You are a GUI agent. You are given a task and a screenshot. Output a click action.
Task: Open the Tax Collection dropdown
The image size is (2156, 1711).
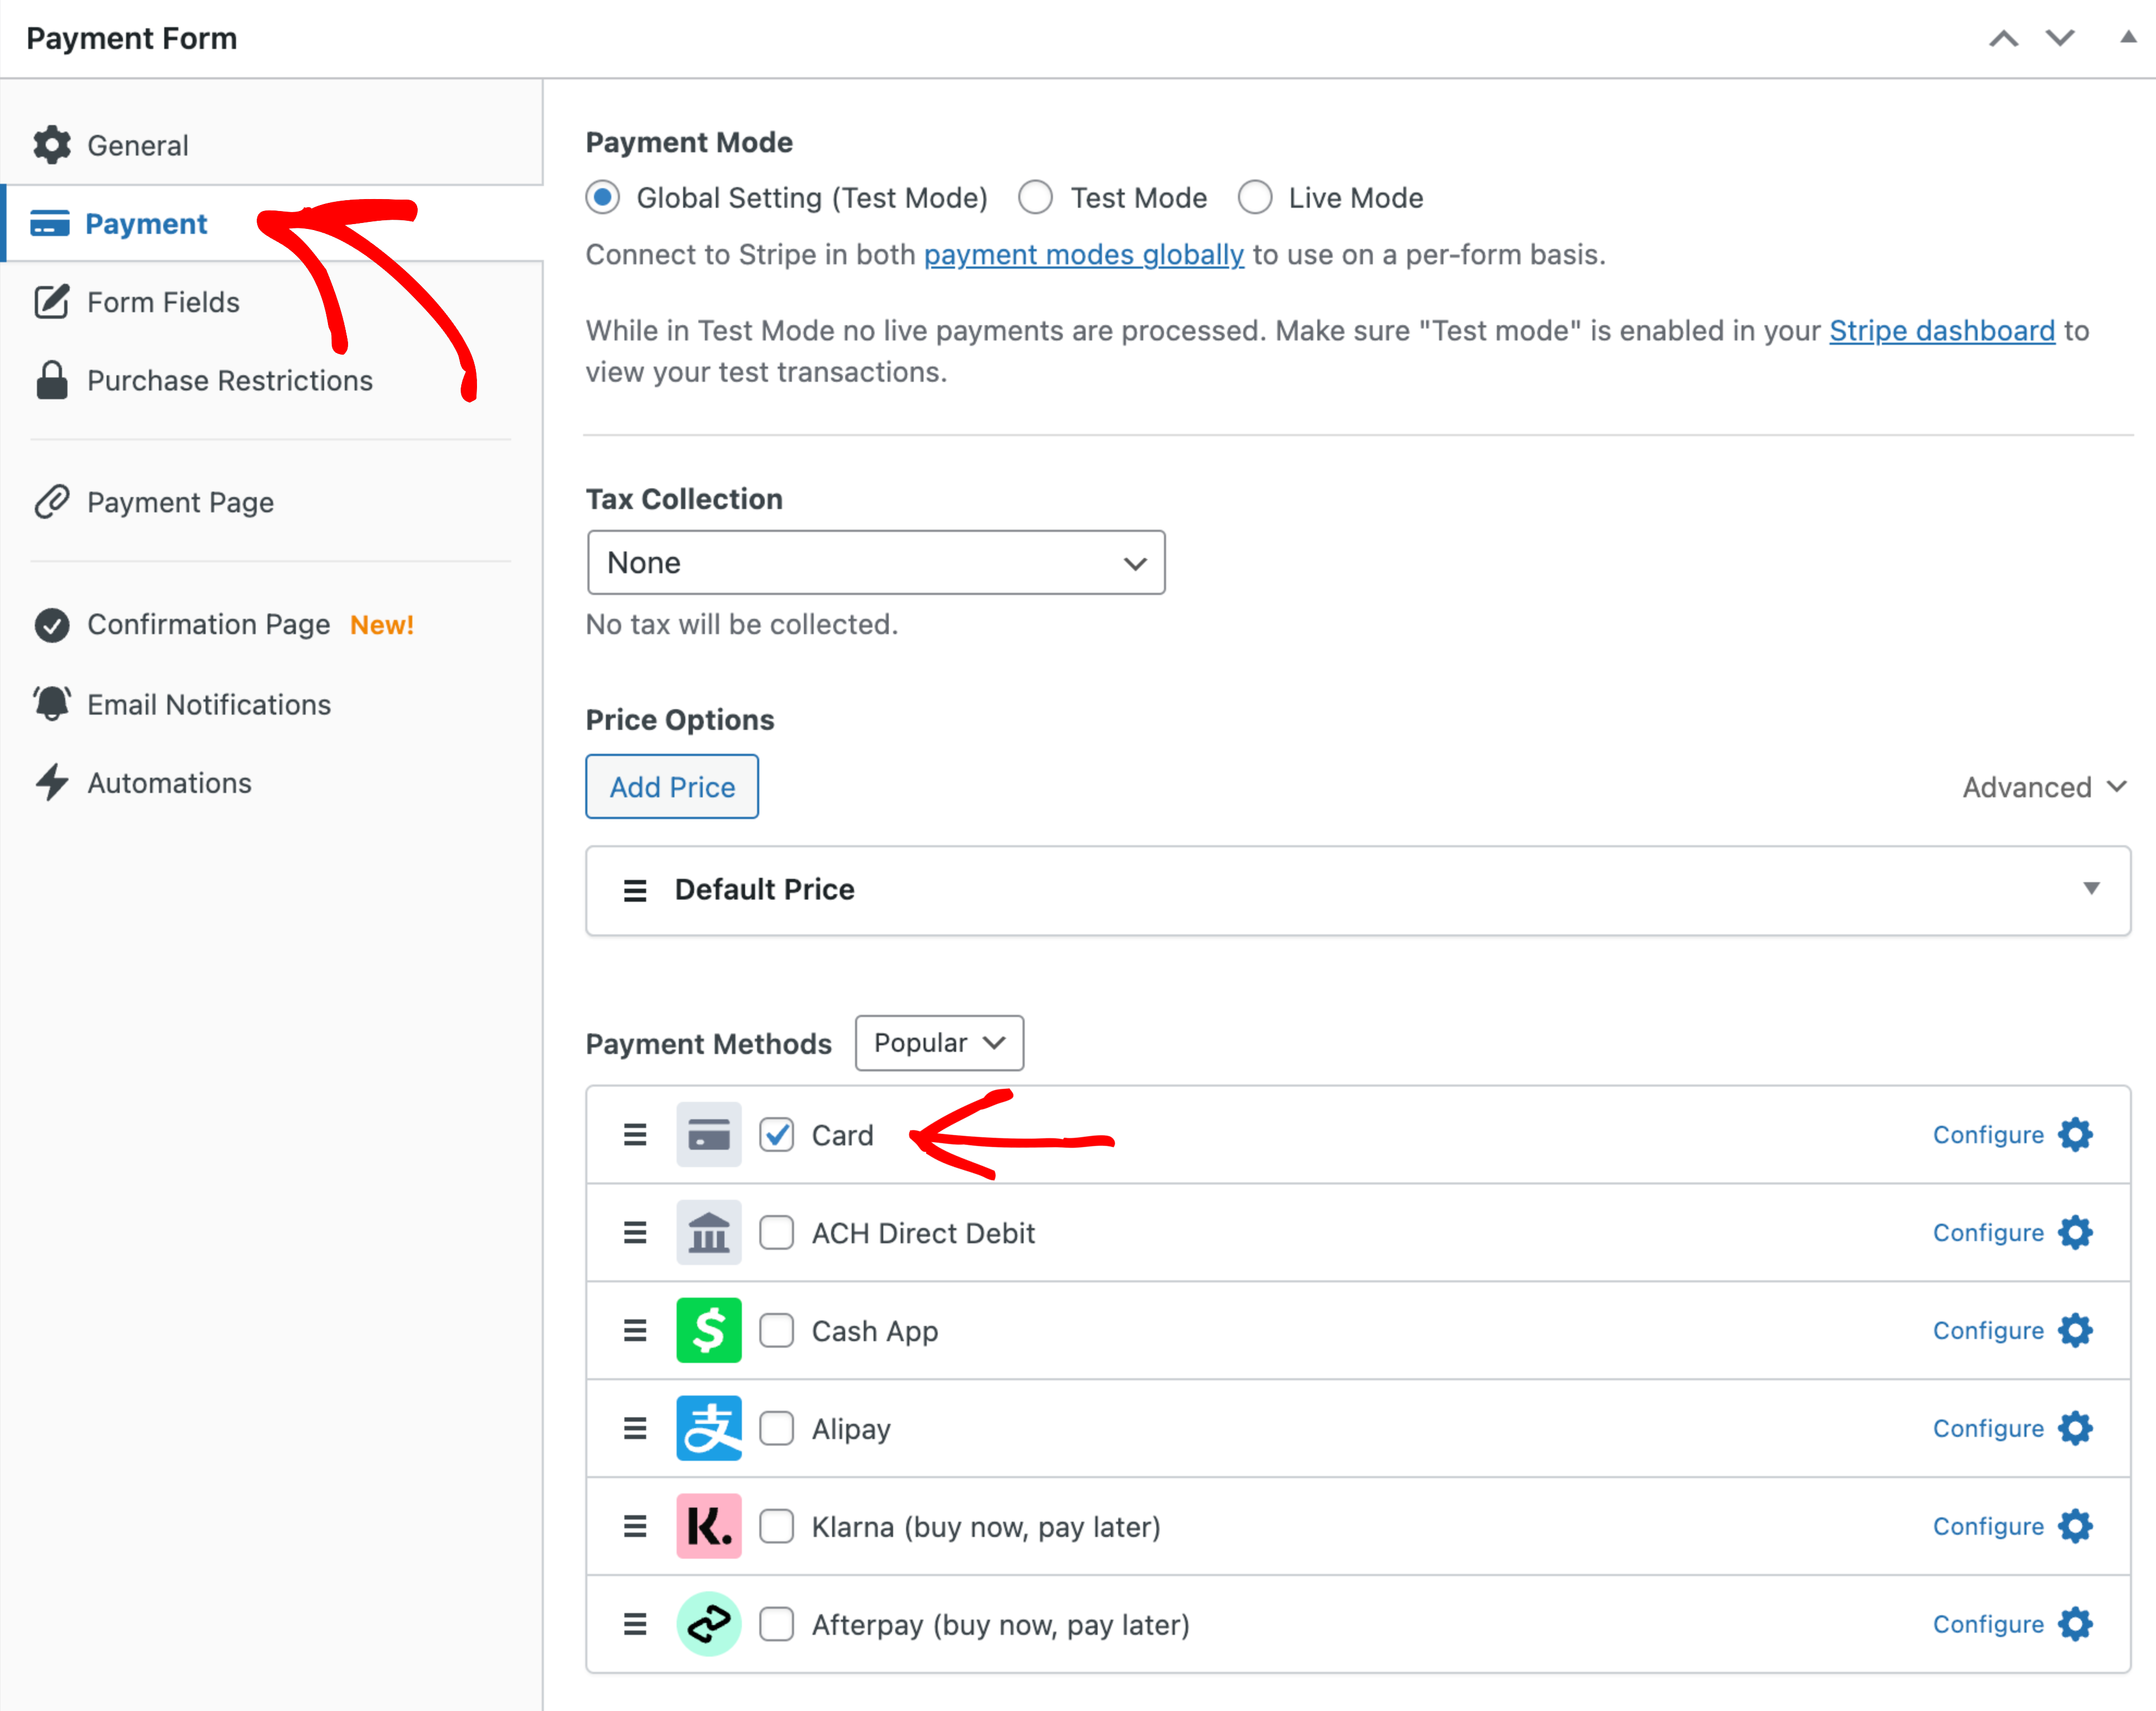pos(875,563)
